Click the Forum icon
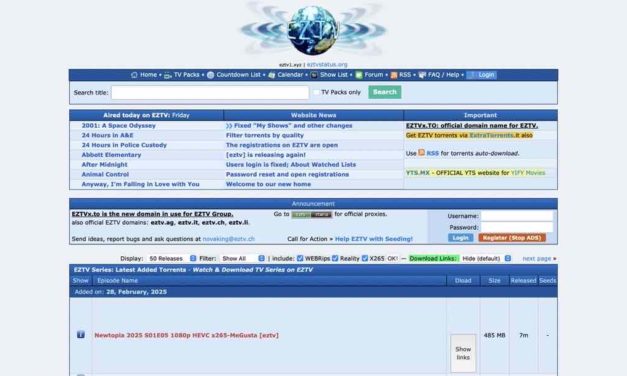627x376 pixels. pos(359,75)
